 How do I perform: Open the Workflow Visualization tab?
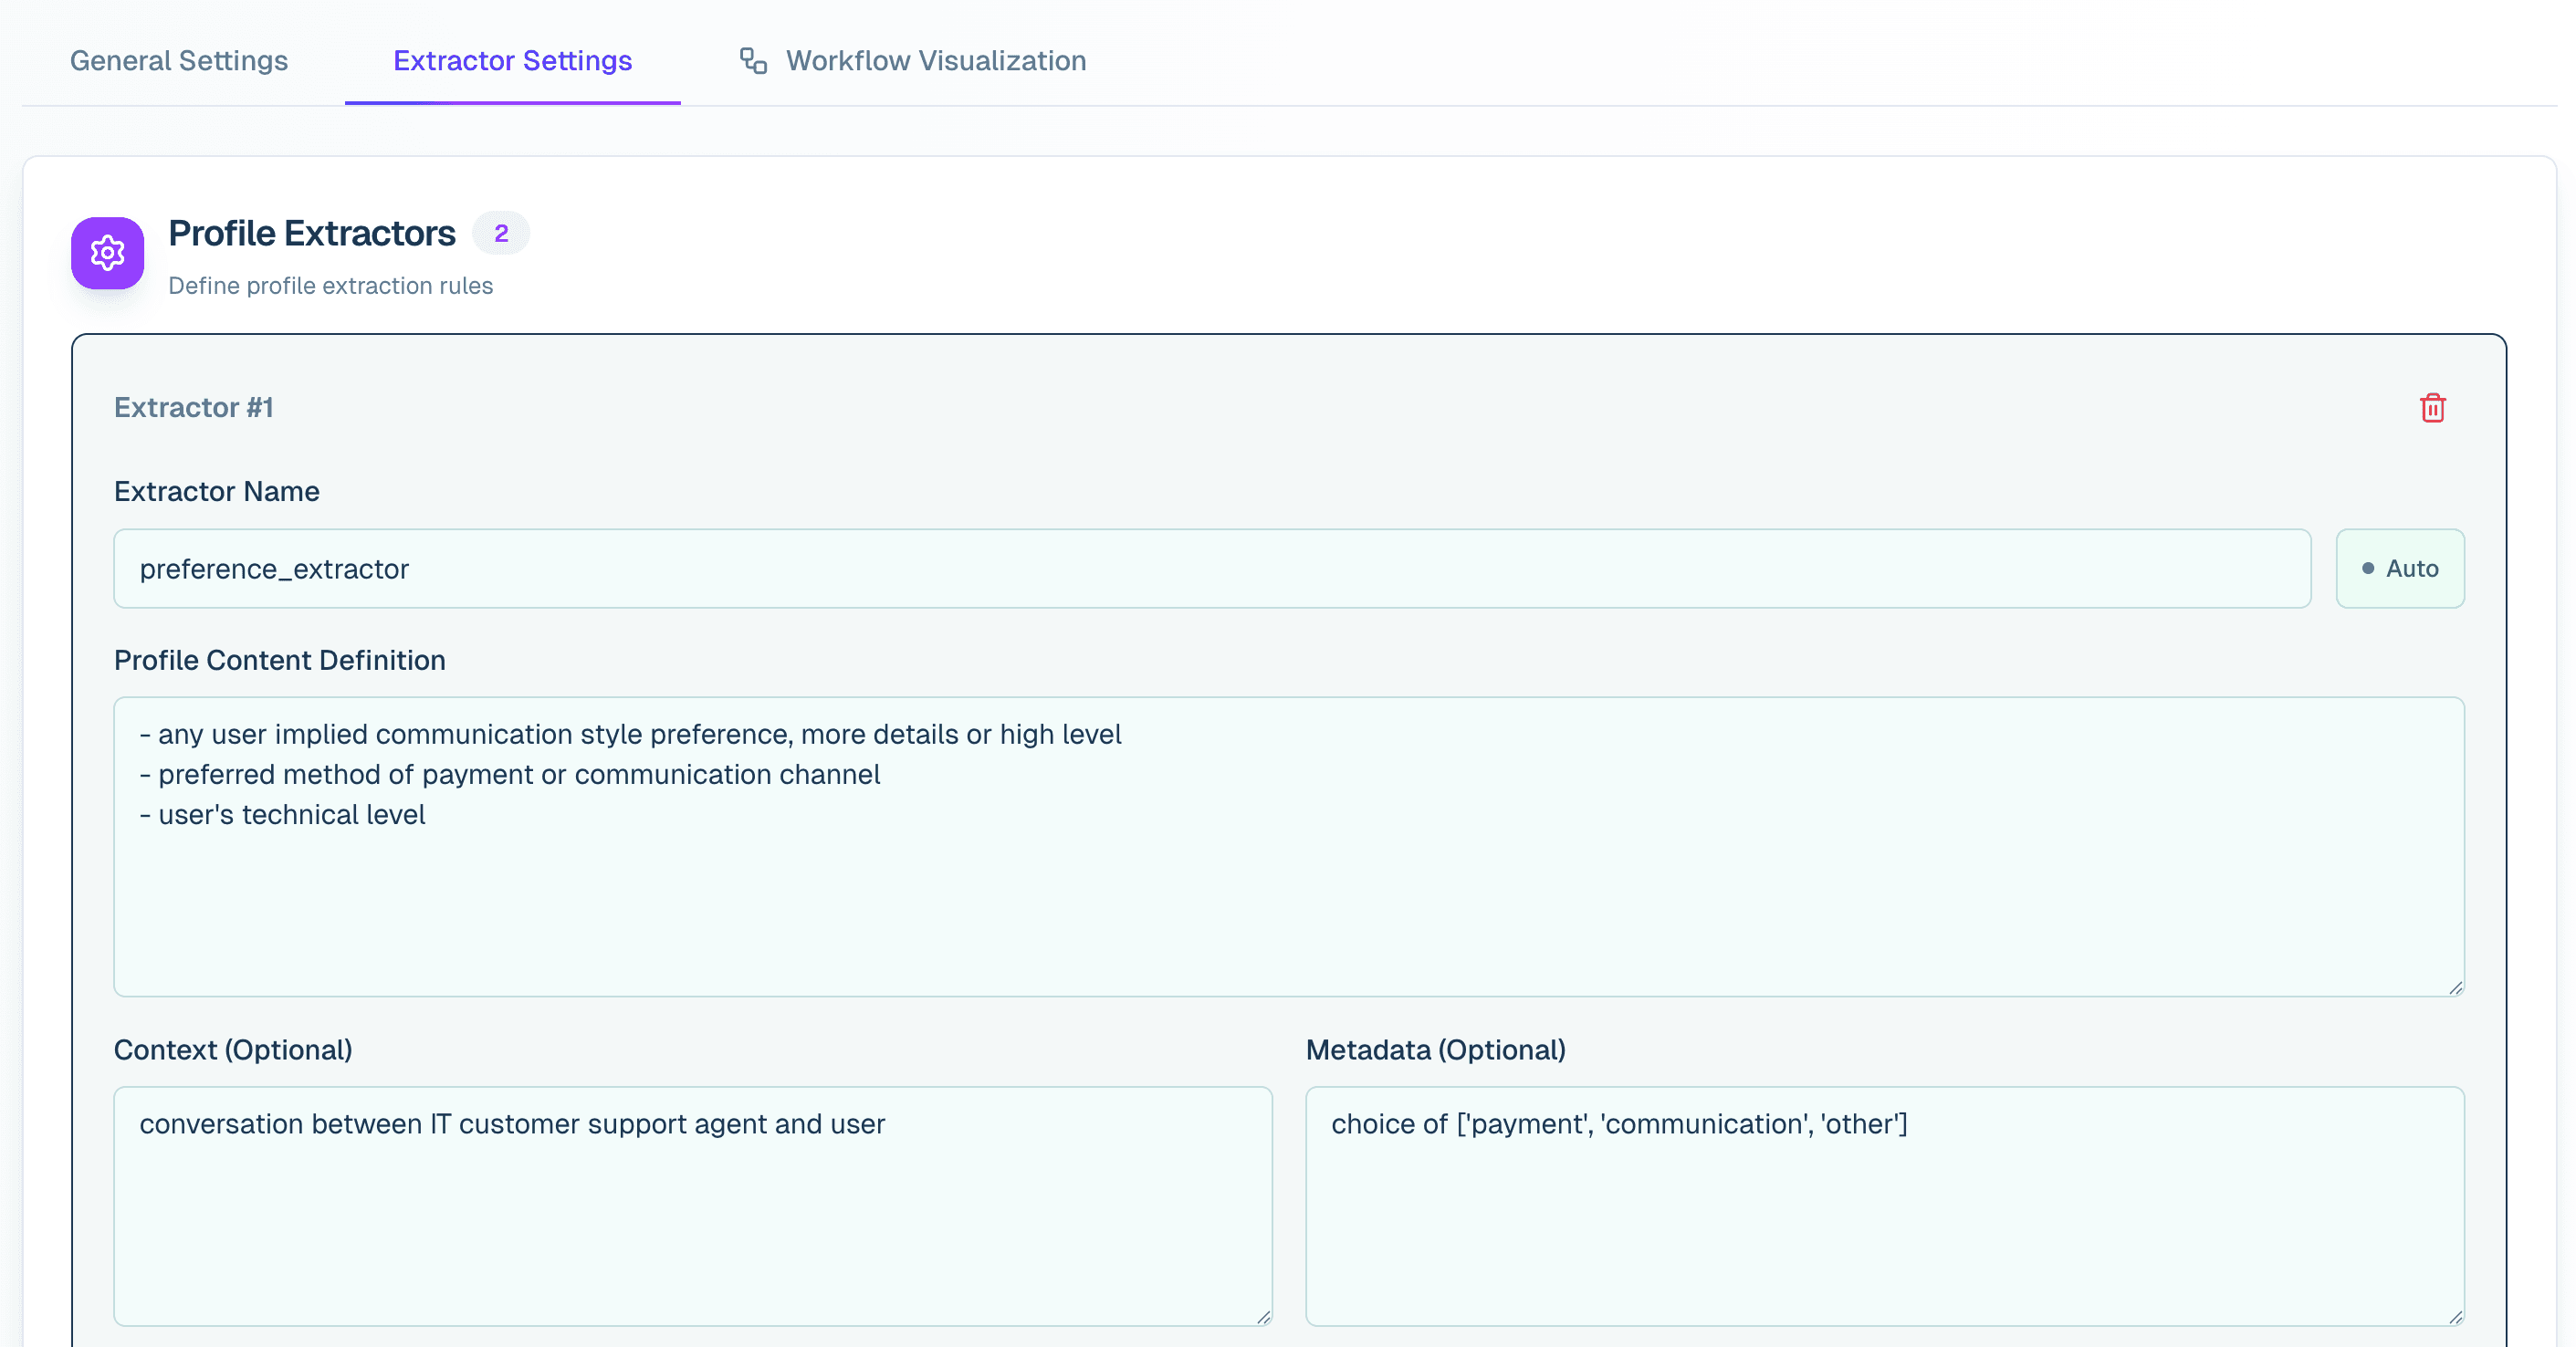click(x=935, y=60)
